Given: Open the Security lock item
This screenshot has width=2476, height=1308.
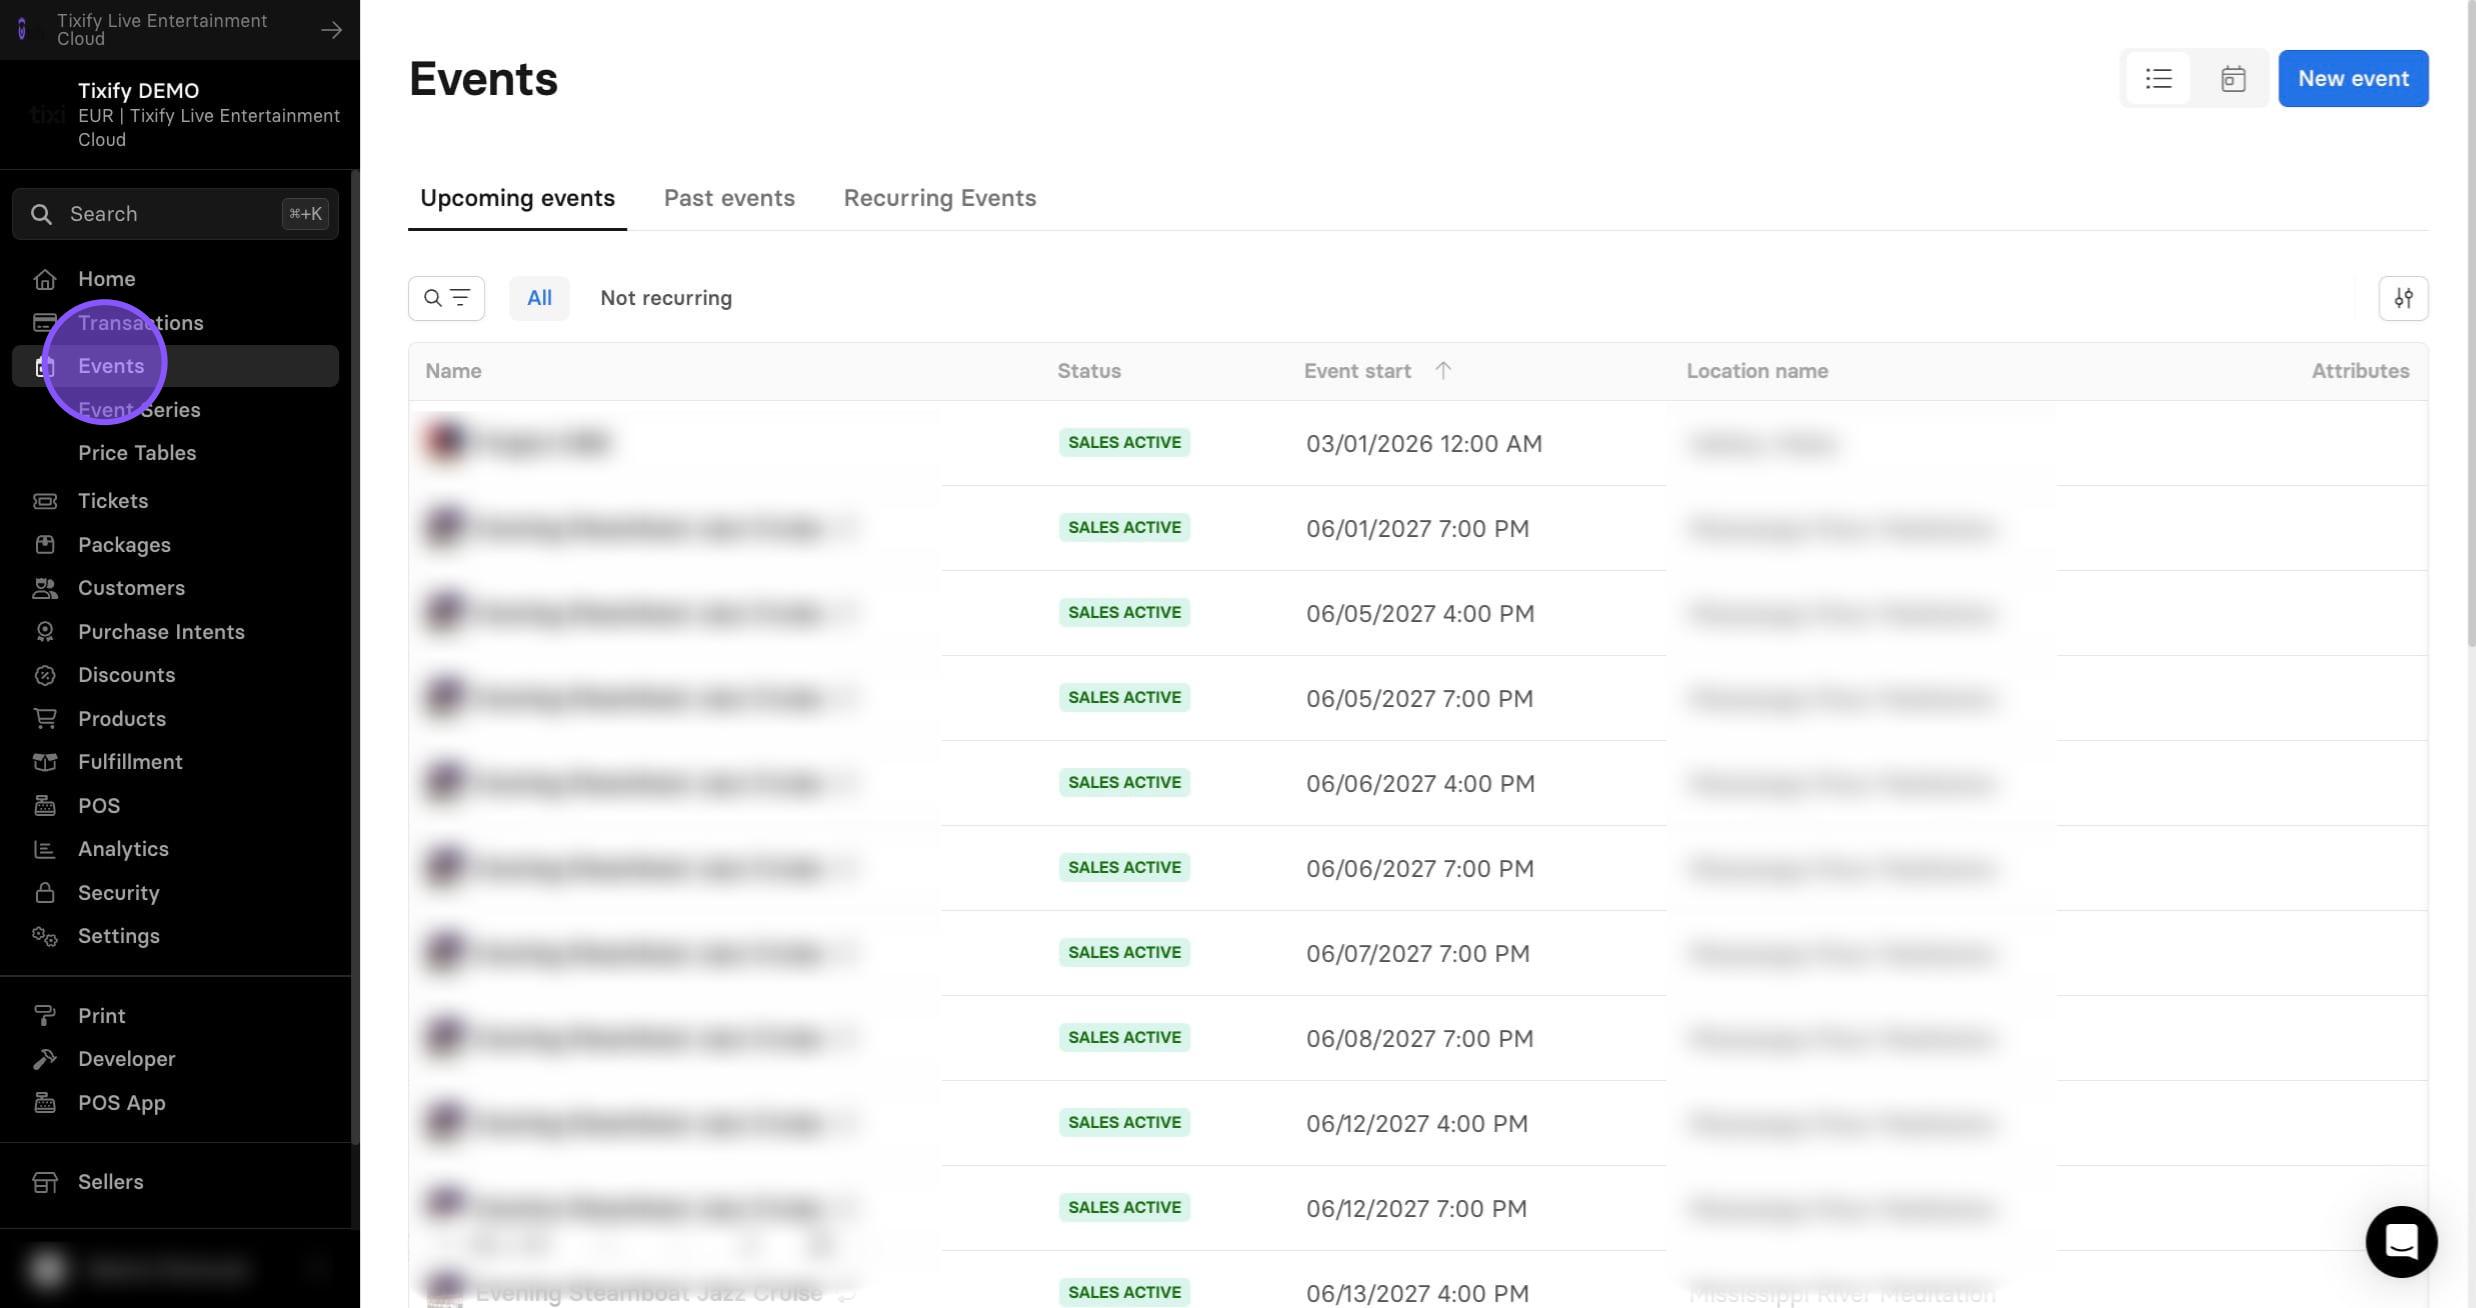Looking at the screenshot, I should [118, 893].
